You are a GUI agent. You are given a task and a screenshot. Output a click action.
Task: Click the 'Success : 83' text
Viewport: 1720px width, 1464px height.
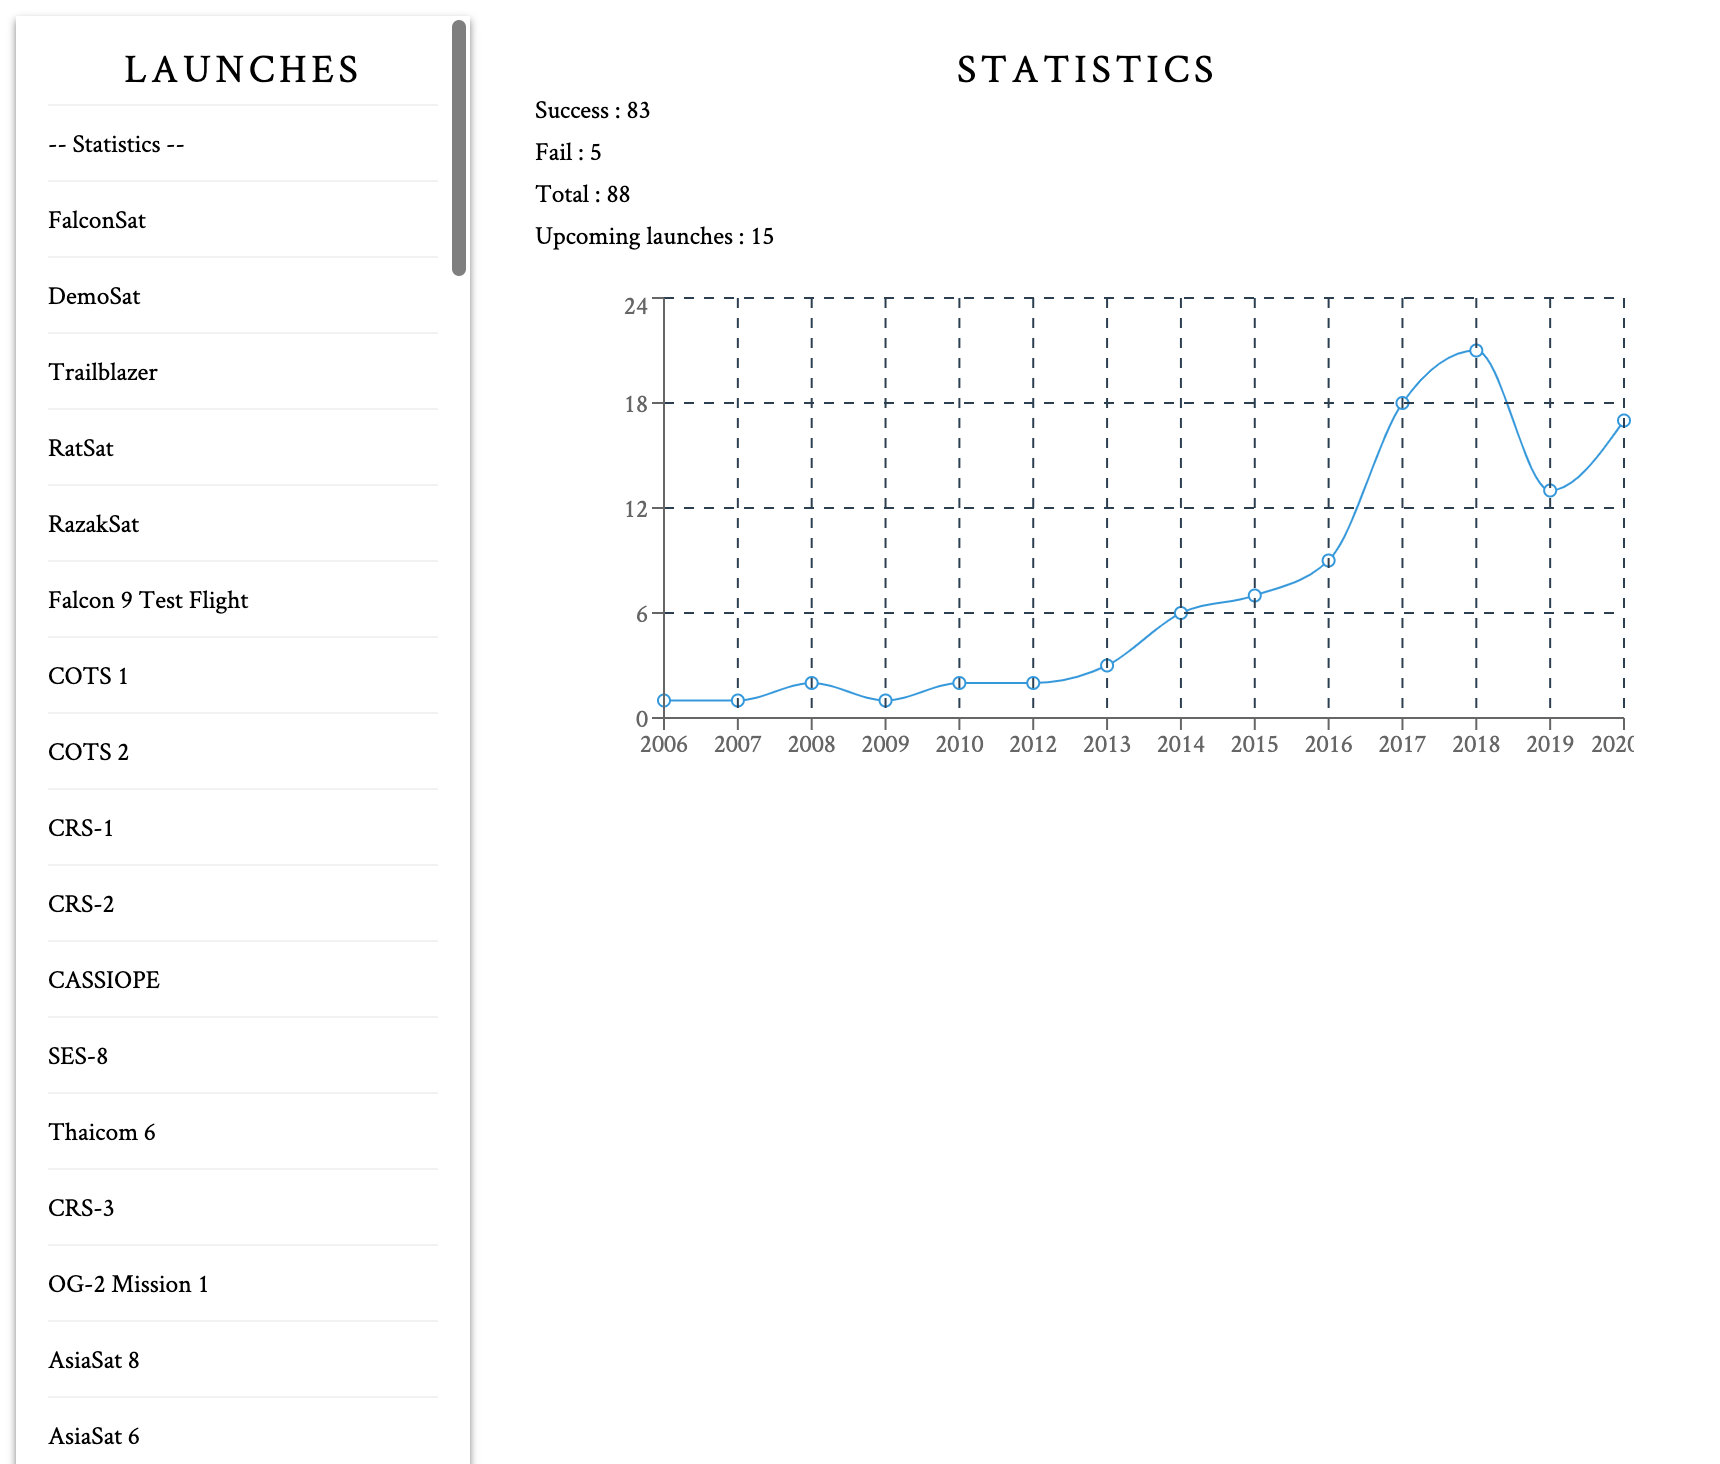[592, 110]
